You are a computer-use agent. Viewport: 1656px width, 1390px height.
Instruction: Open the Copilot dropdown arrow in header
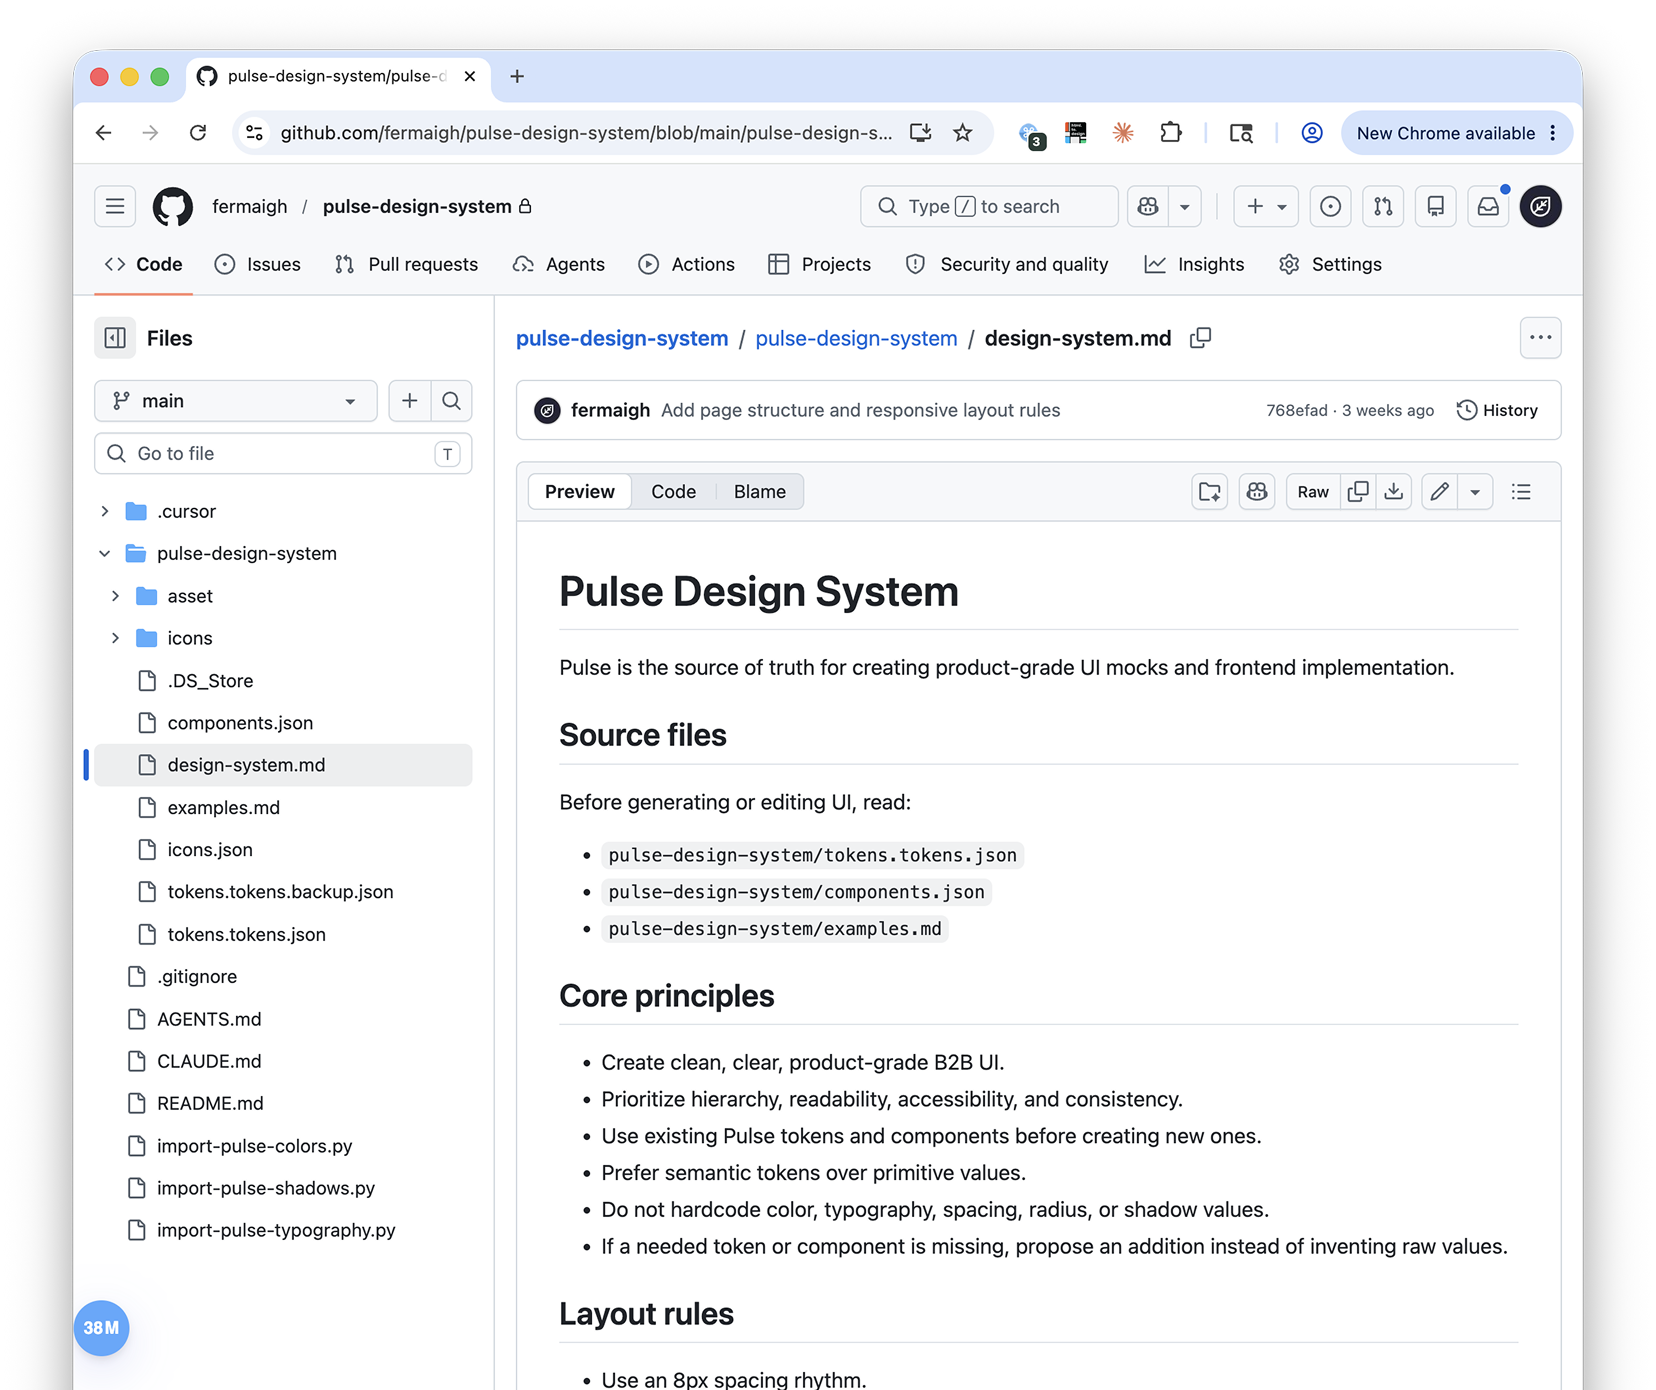(1185, 206)
